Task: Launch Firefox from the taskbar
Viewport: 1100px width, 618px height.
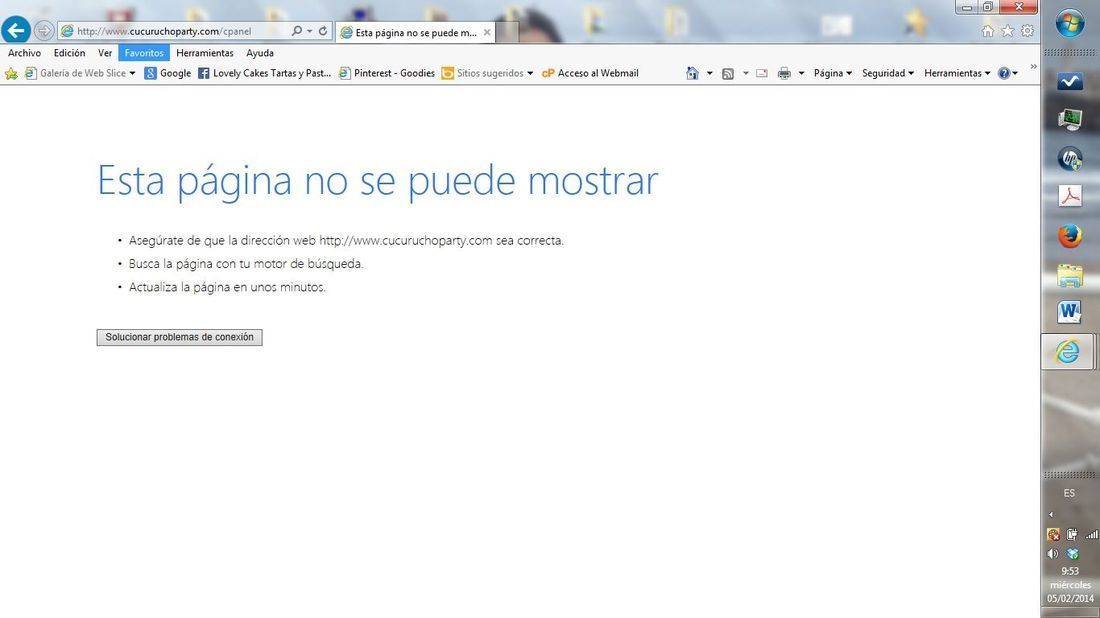Action: click(x=1070, y=236)
